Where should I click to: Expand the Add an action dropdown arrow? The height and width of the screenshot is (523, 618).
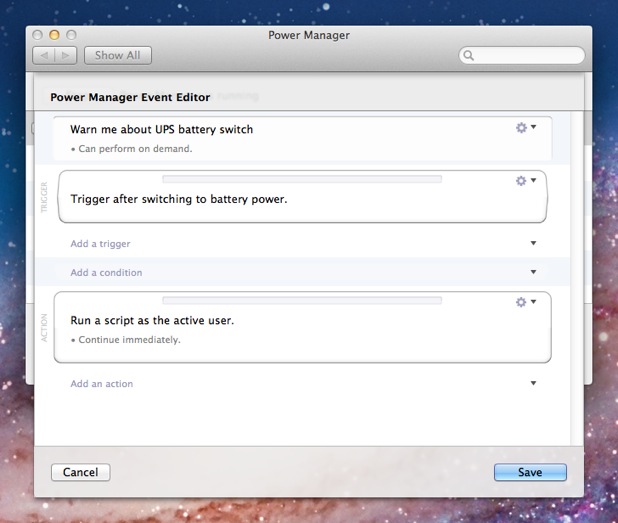(x=533, y=383)
